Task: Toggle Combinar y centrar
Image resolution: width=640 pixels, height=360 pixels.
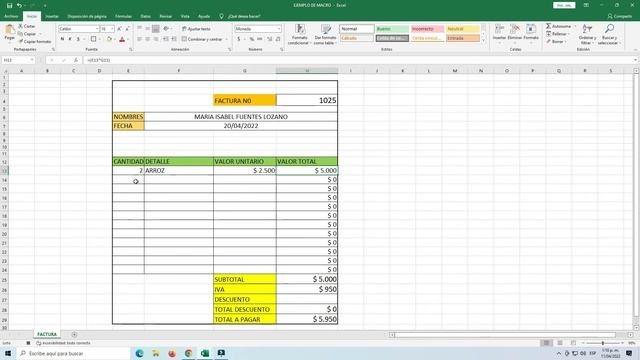Action: (x=202, y=39)
